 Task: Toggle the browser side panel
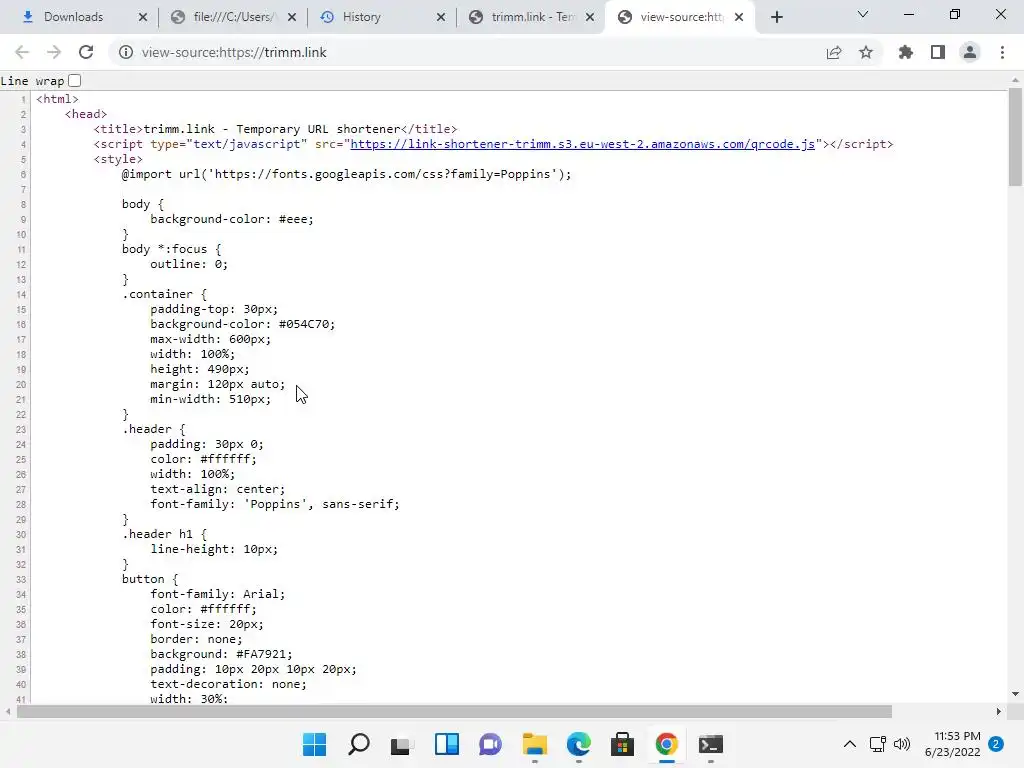point(938,52)
